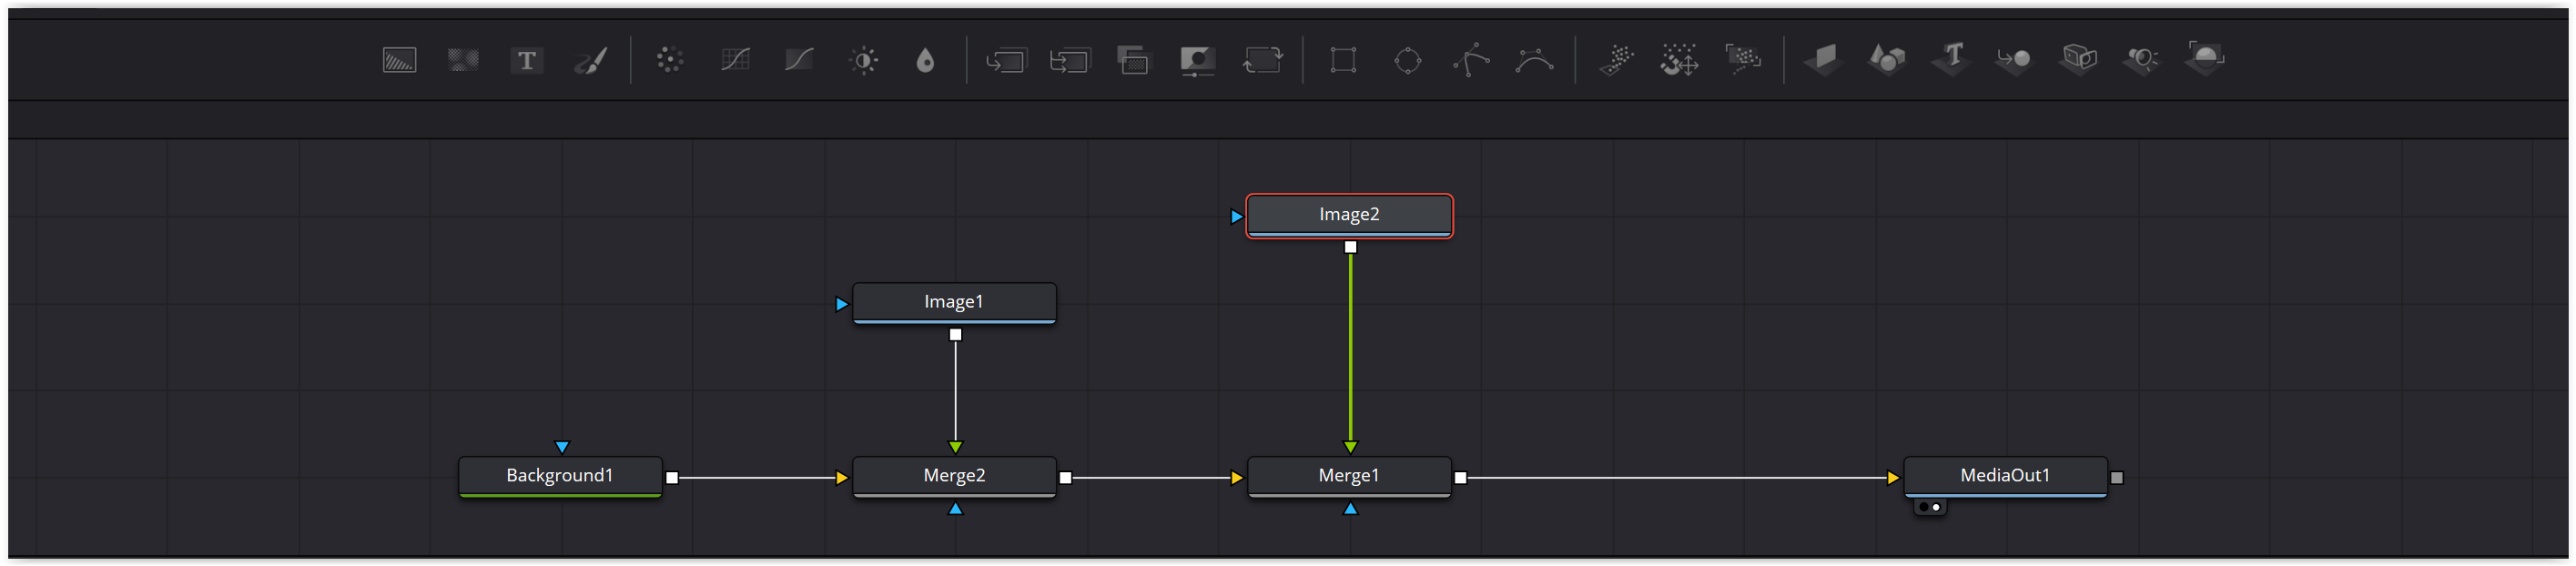
Task: Add a Background node from the toolbar
Action: tap(399, 60)
